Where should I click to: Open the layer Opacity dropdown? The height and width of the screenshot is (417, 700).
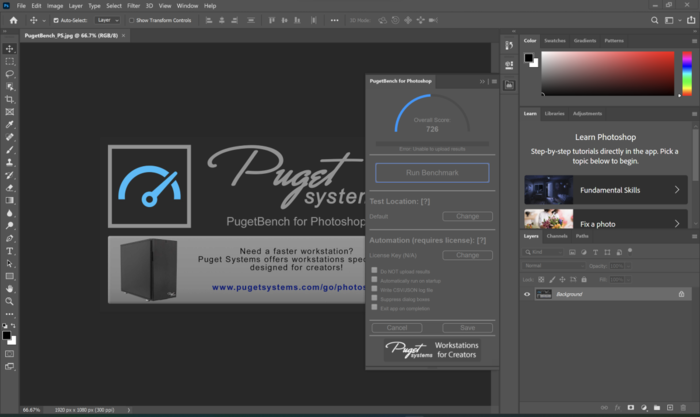pyautogui.click(x=629, y=266)
